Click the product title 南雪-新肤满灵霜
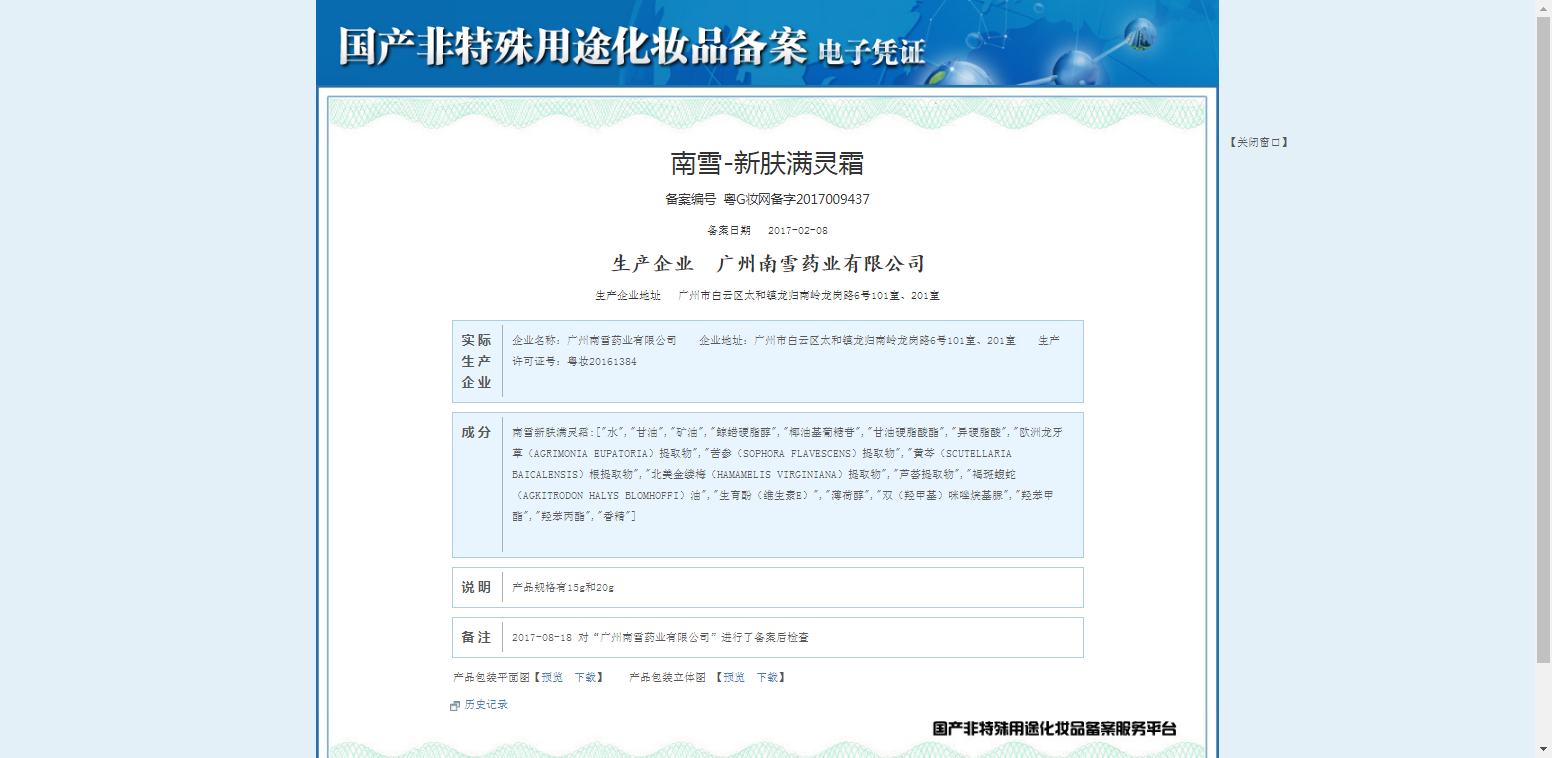This screenshot has height=758, width=1552. coord(767,164)
